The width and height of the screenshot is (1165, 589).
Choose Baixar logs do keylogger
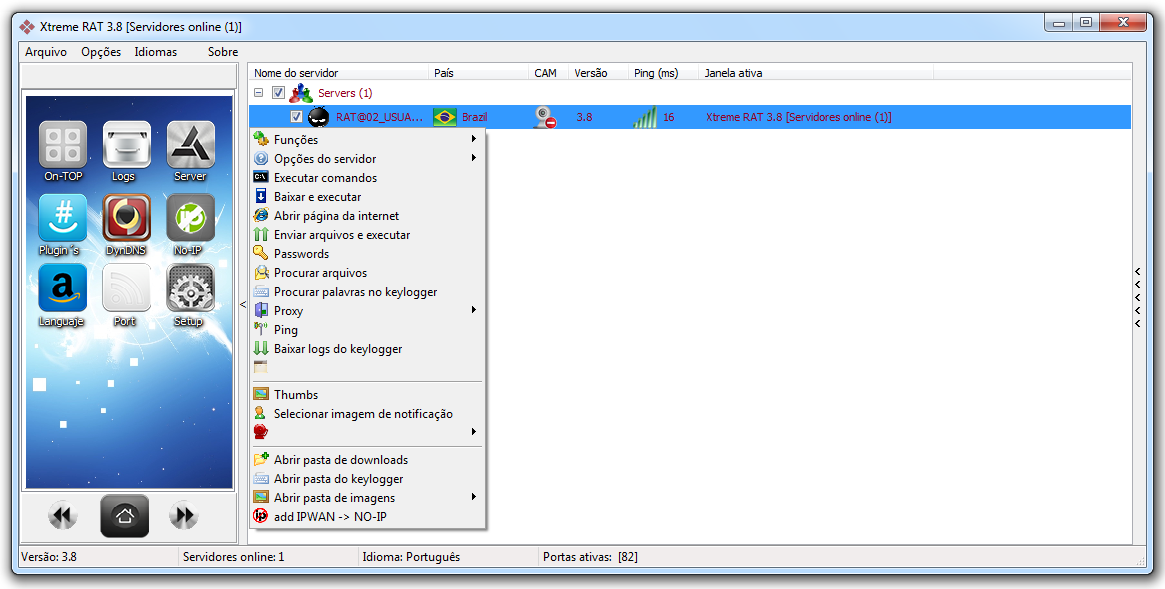click(368, 348)
